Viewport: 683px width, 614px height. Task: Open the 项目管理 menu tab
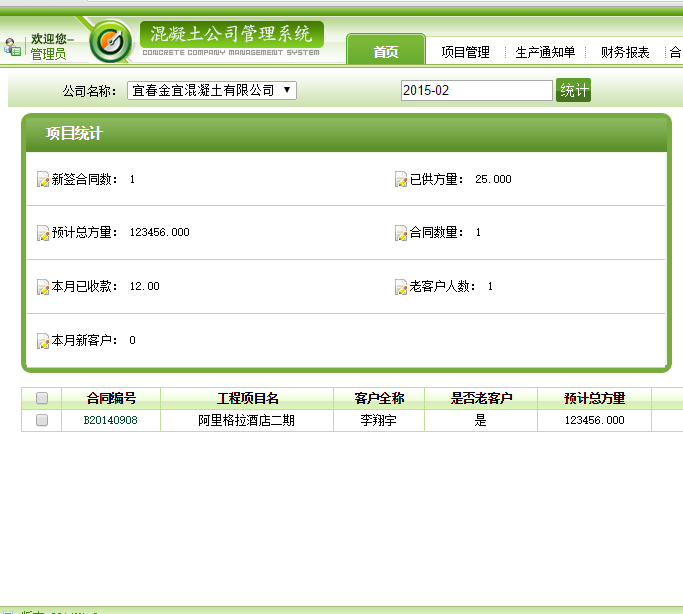click(465, 52)
